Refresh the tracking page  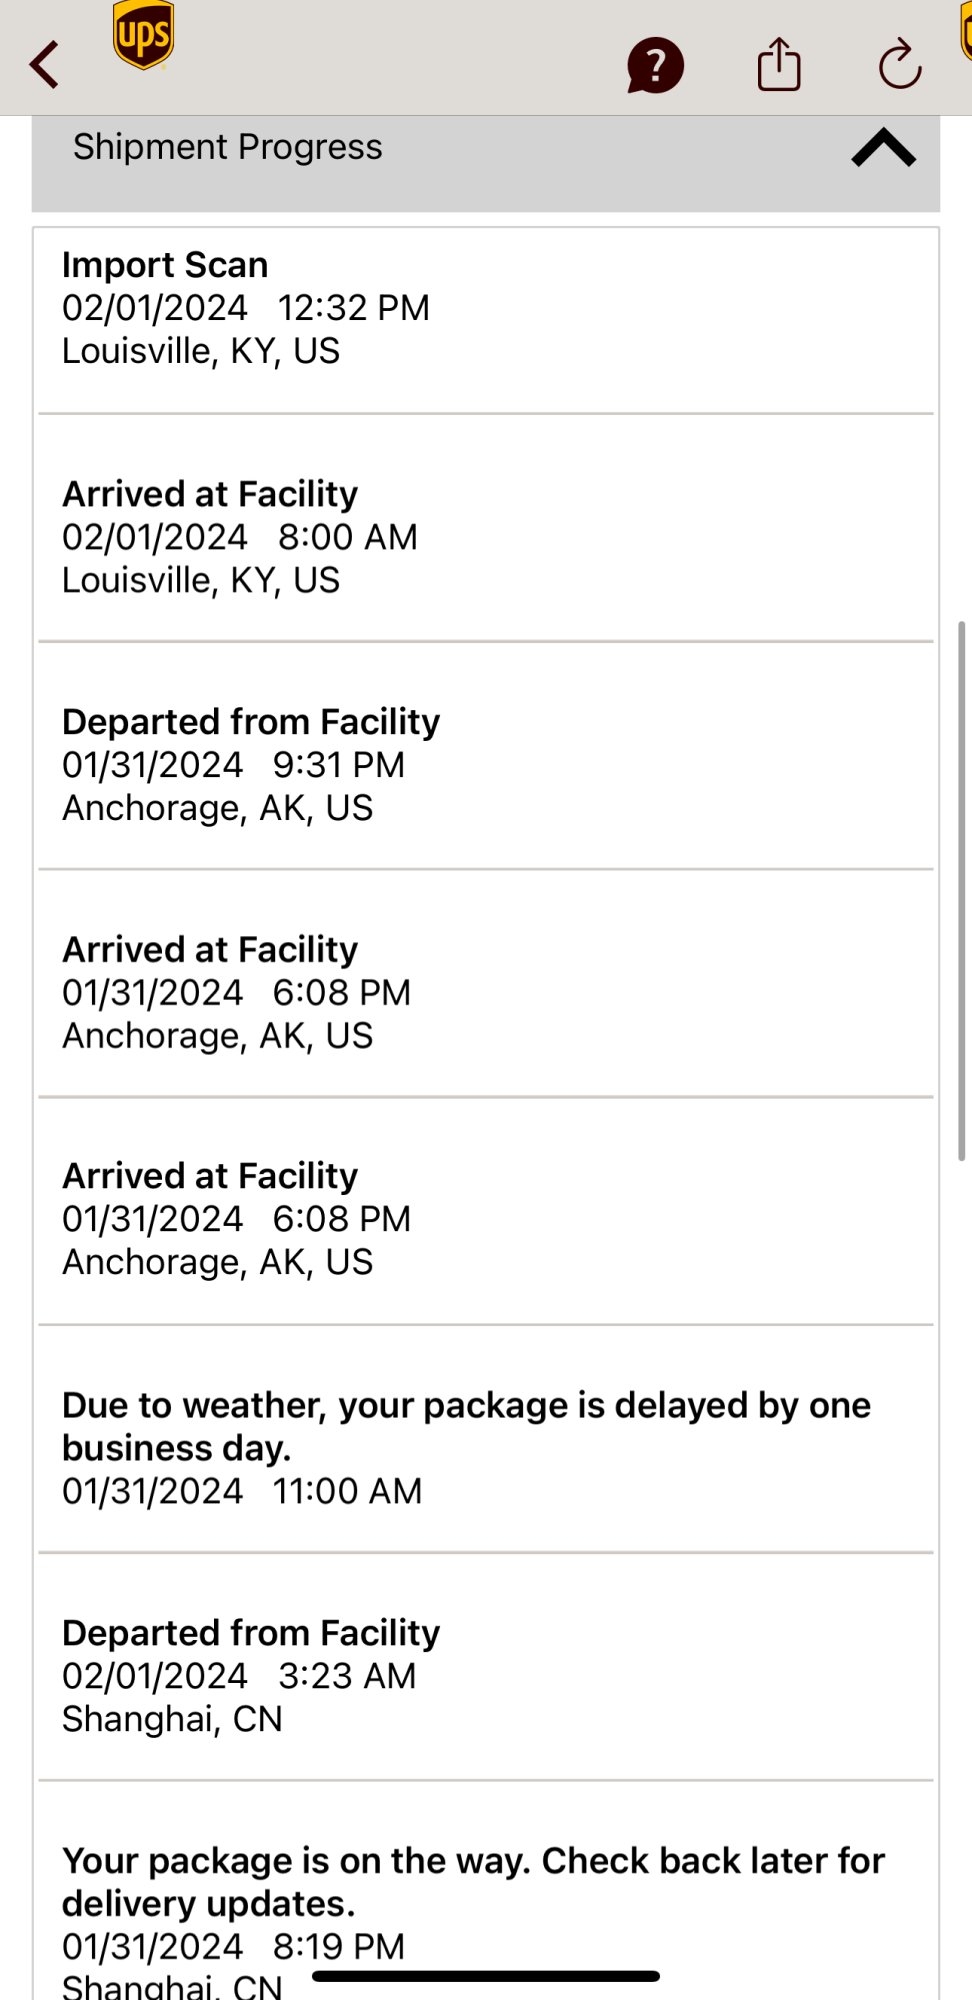(900, 65)
